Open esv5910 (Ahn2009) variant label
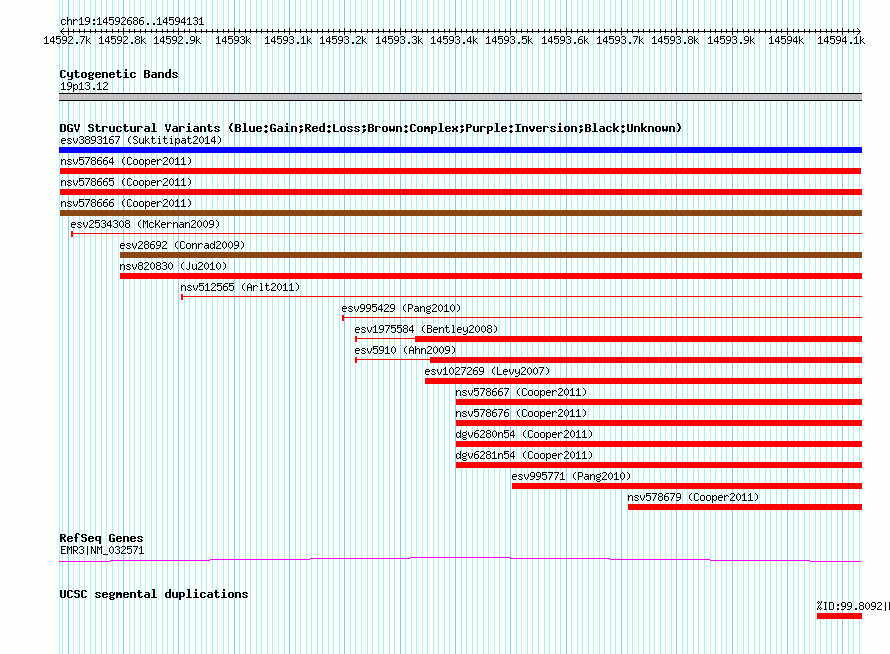This screenshot has width=890, height=654. (x=405, y=350)
